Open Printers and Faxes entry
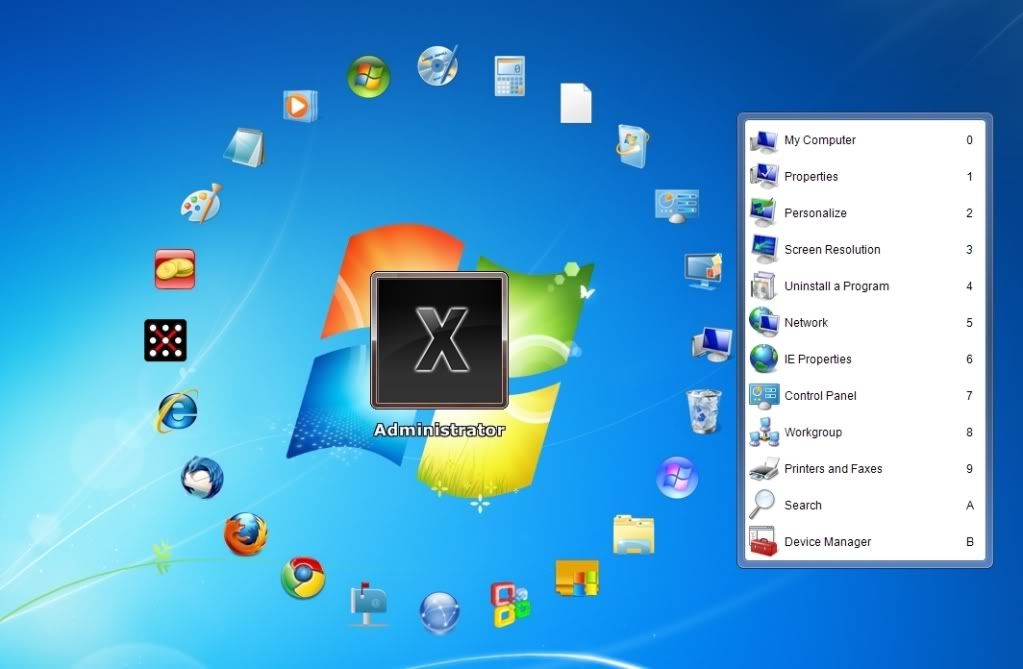 864,469
